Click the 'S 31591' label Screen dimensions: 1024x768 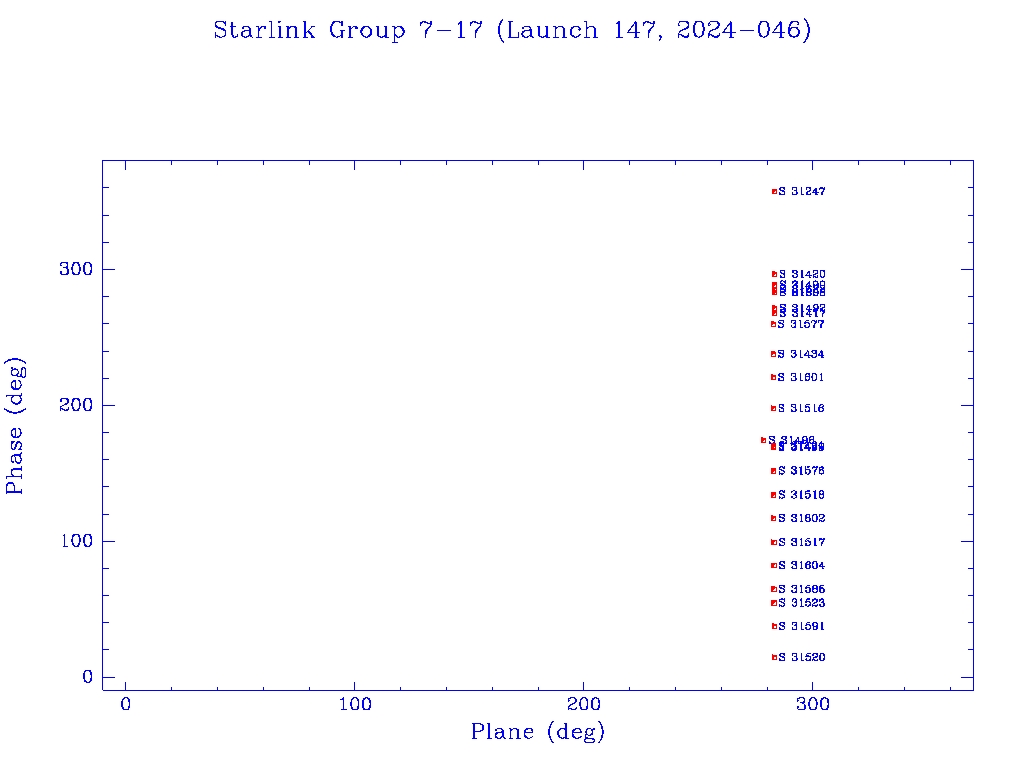pos(801,626)
